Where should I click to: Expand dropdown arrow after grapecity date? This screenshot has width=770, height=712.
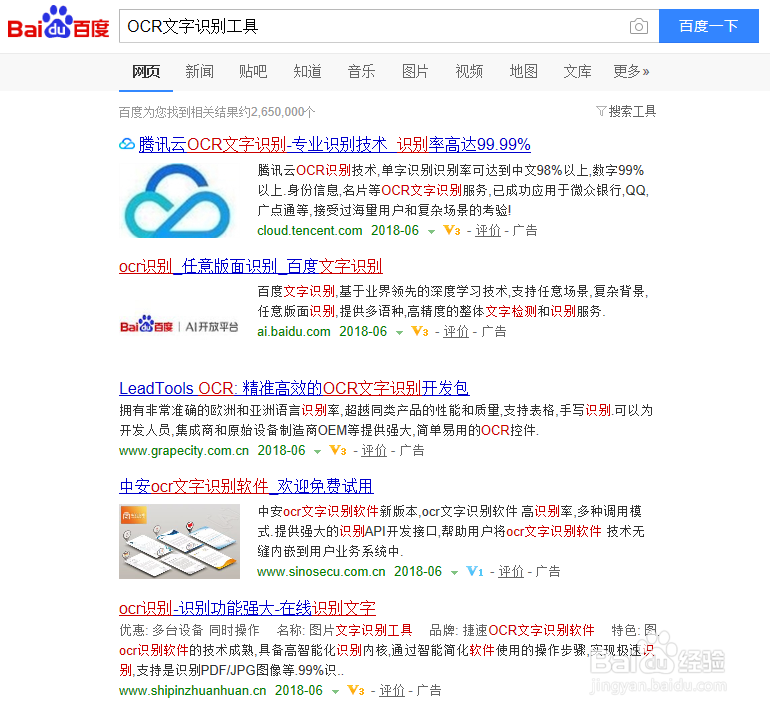click(x=317, y=451)
